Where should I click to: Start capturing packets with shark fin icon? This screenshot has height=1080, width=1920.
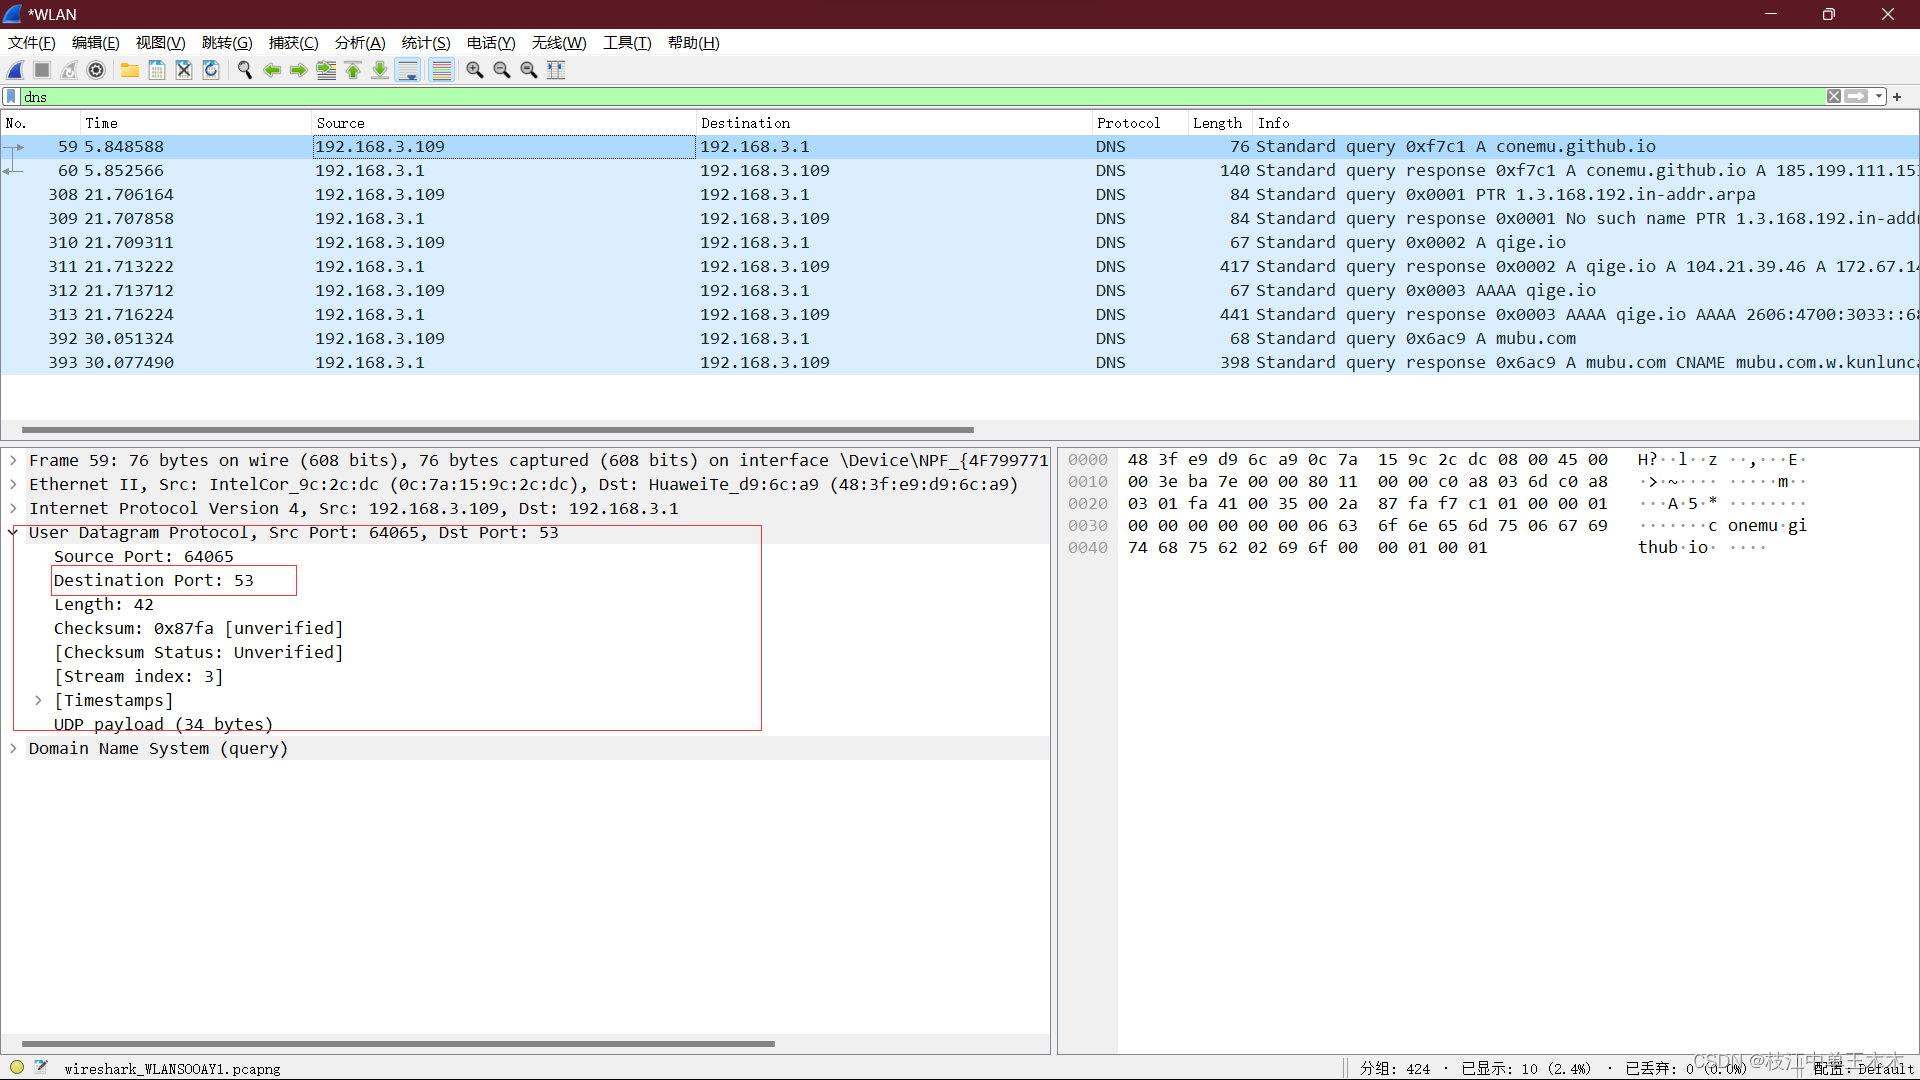pos(16,70)
